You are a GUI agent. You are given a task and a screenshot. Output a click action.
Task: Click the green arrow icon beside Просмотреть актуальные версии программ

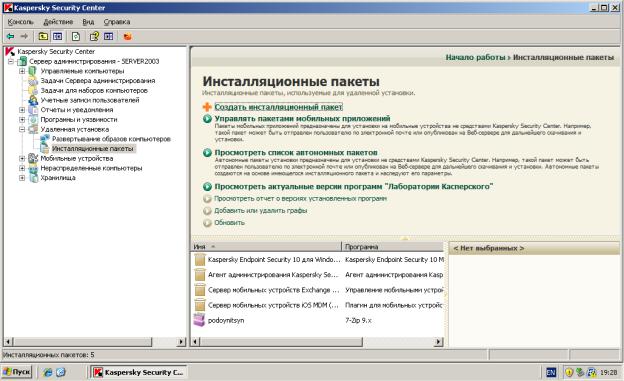point(207,186)
